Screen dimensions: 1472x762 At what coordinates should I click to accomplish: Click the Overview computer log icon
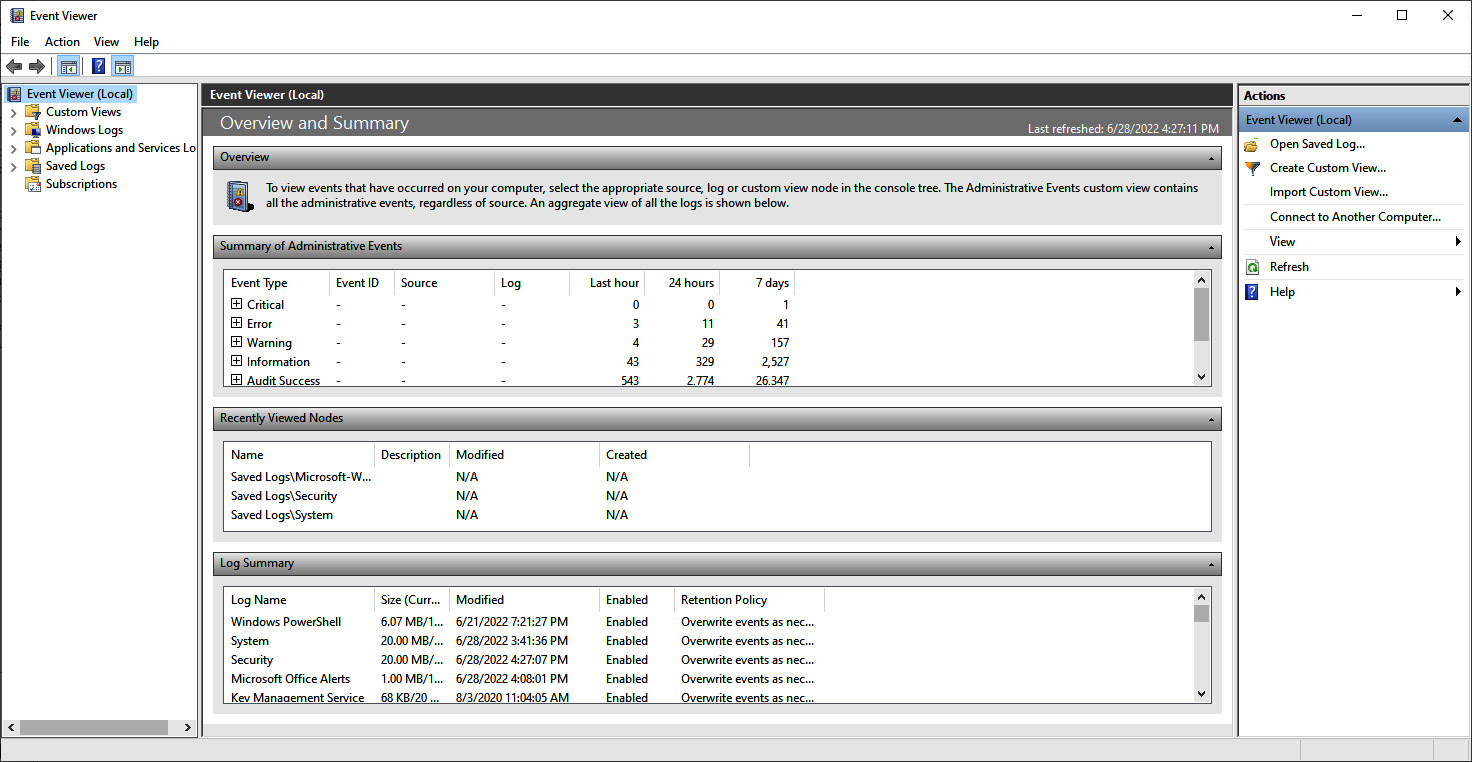[239, 196]
